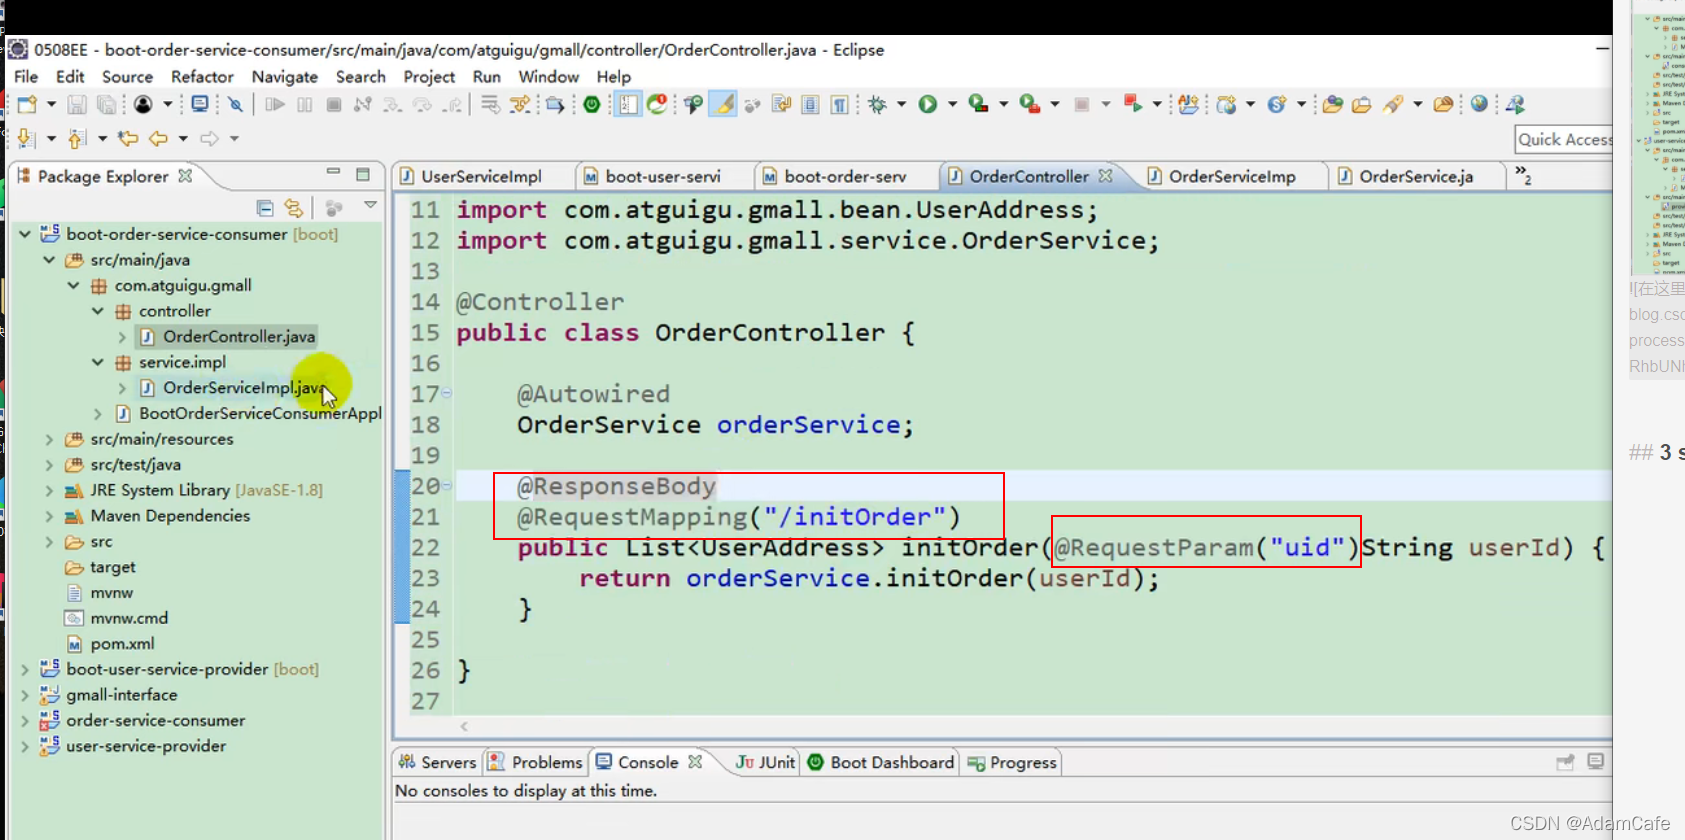Select BootOrderServiceConsumerAppl file in the tree
The width and height of the screenshot is (1685, 840).
tap(260, 413)
